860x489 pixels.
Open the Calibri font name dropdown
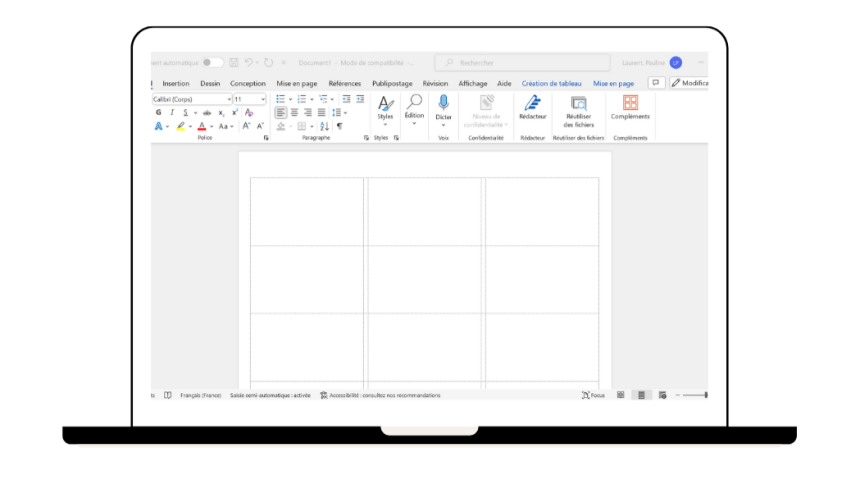coord(229,99)
